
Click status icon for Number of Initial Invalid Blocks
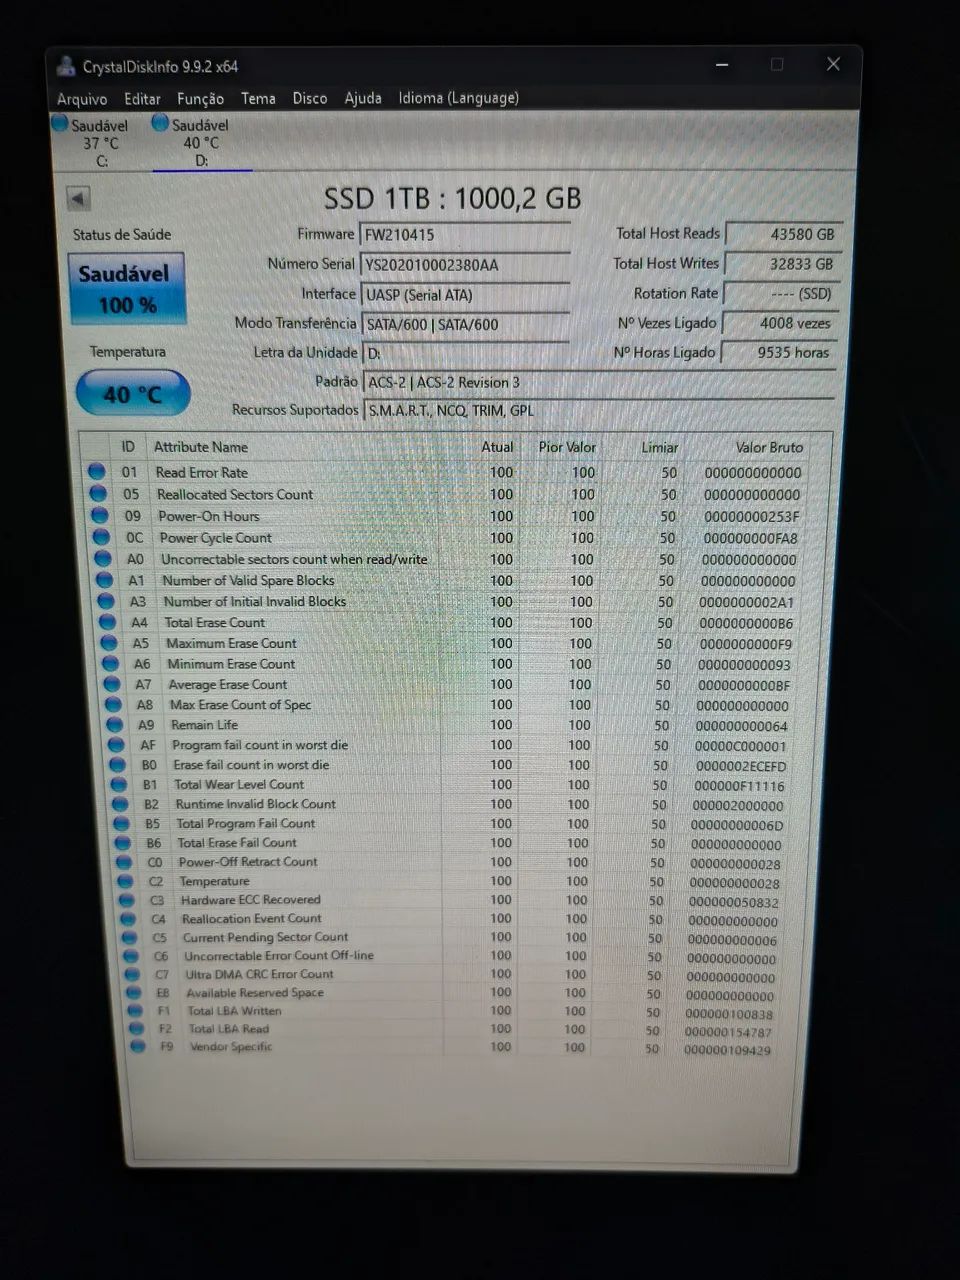[106, 602]
